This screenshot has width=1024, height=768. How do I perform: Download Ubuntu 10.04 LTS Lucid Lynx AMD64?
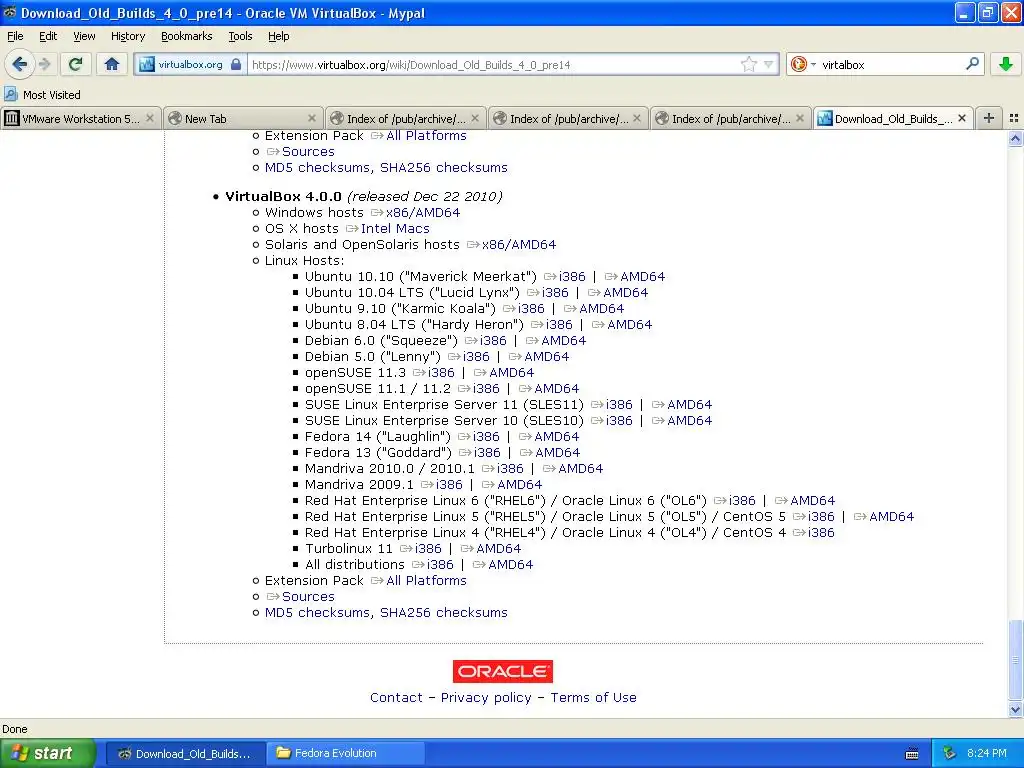(626, 293)
